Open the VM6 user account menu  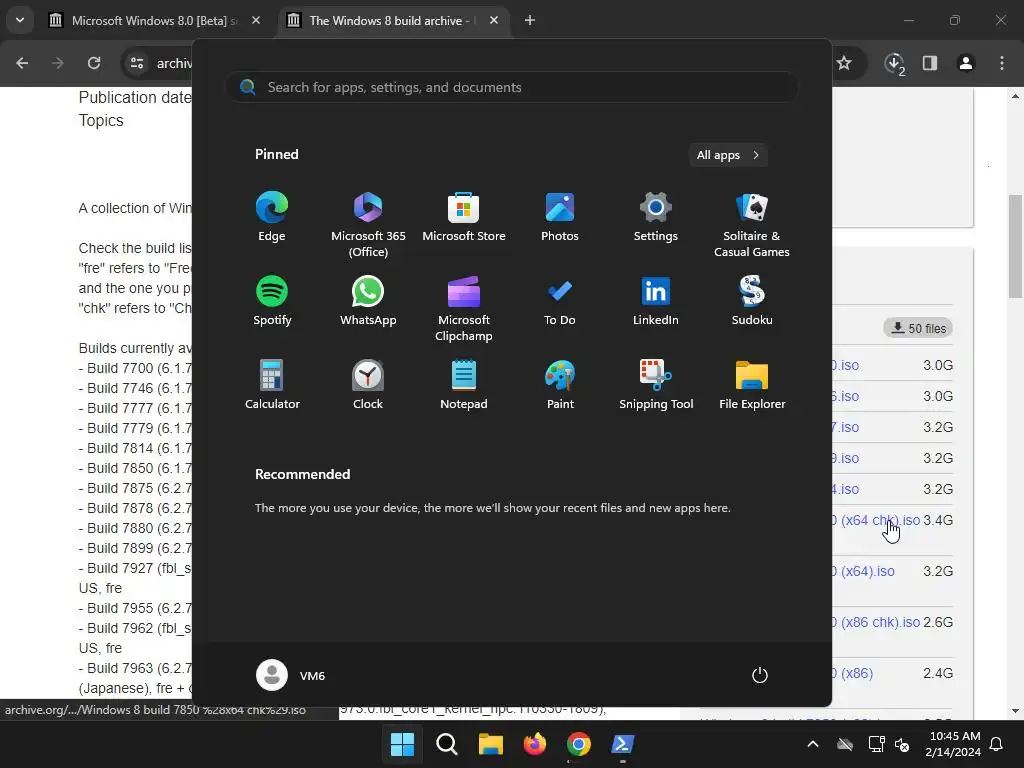[x=291, y=675]
